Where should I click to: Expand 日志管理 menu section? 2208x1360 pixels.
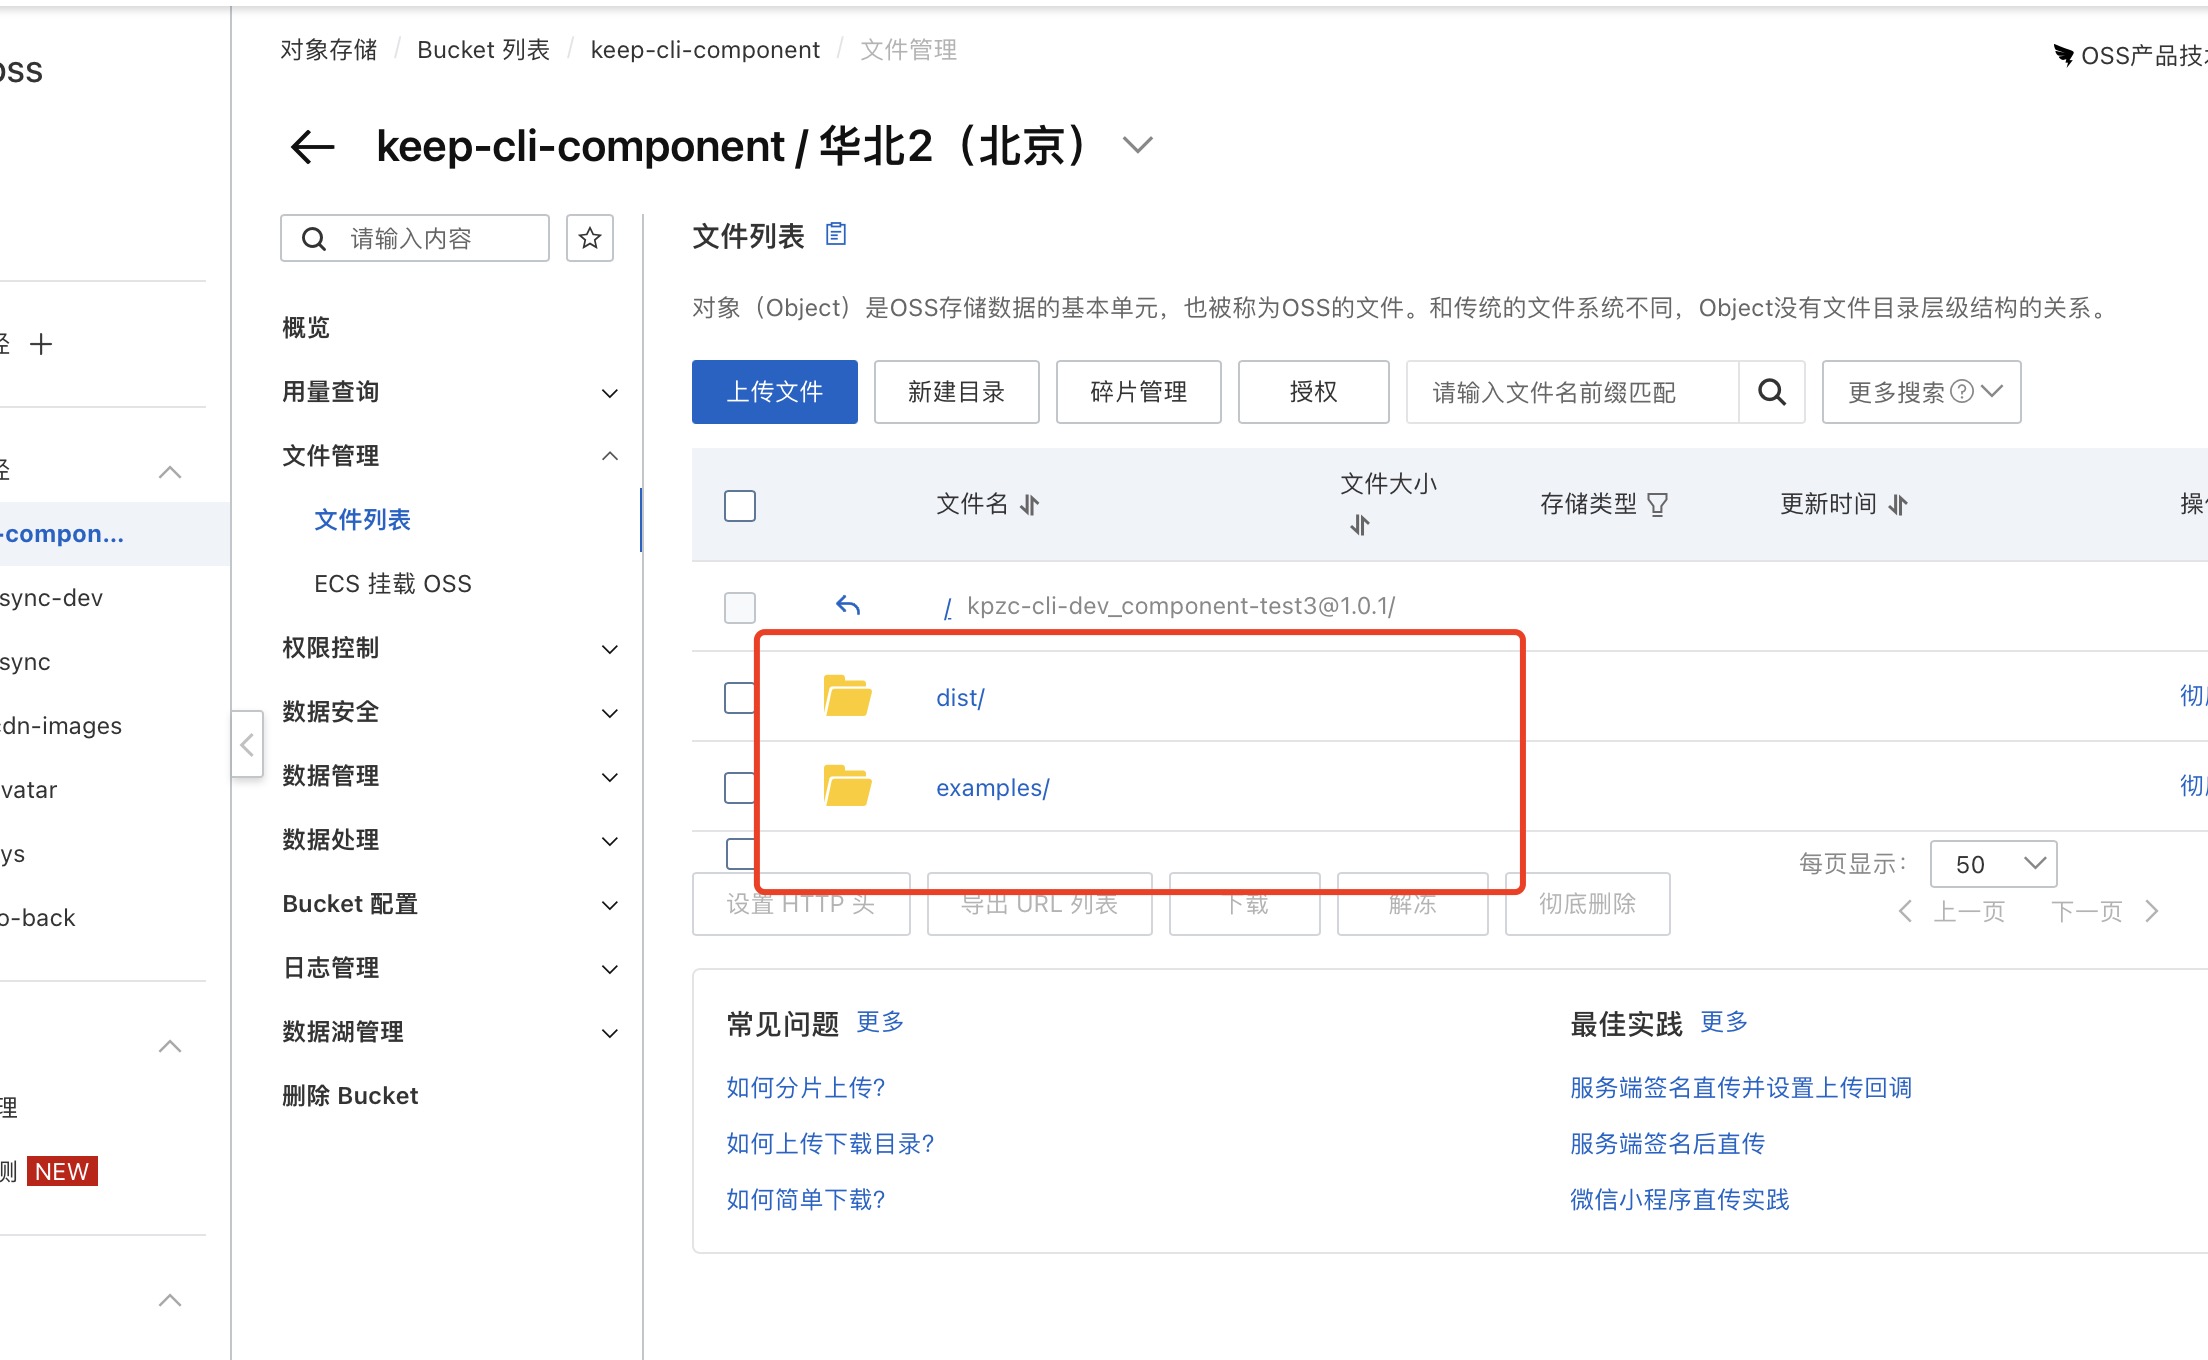609,969
